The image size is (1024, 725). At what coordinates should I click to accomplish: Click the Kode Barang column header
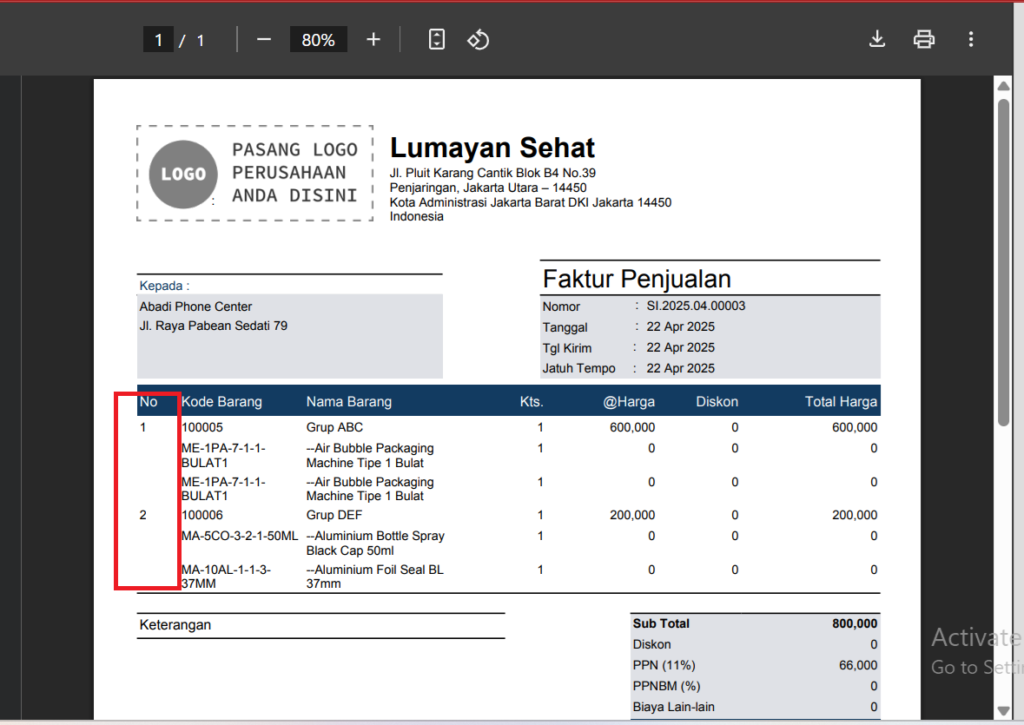pyautogui.click(x=221, y=402)
